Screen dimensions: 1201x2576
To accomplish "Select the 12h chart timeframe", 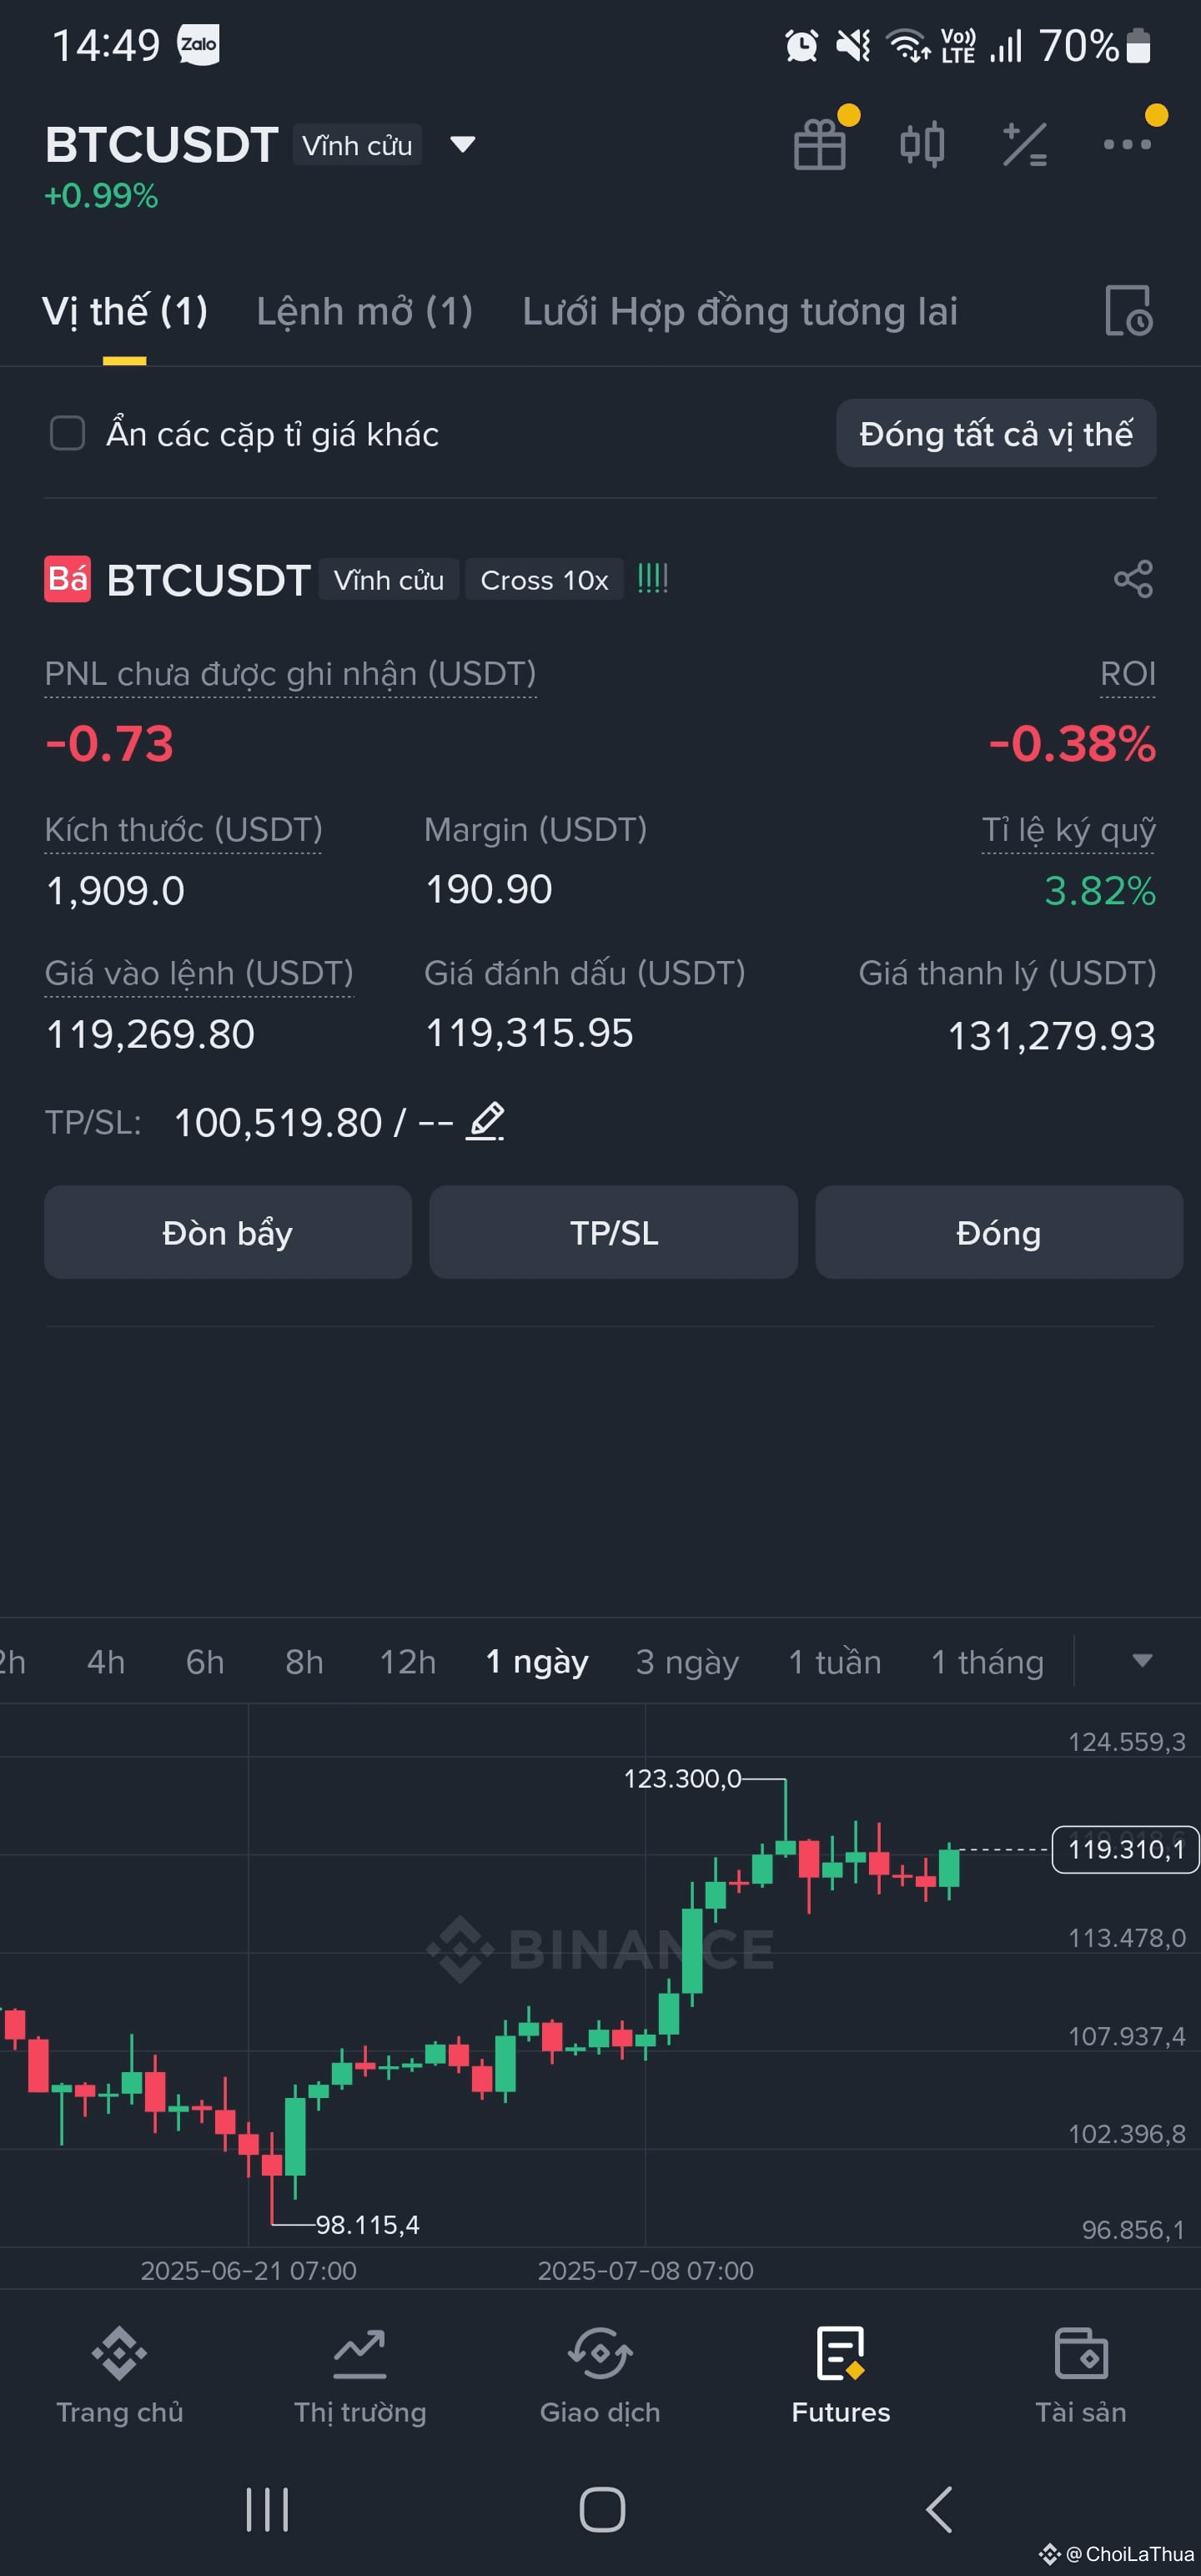I will (x=408, y=1662).
